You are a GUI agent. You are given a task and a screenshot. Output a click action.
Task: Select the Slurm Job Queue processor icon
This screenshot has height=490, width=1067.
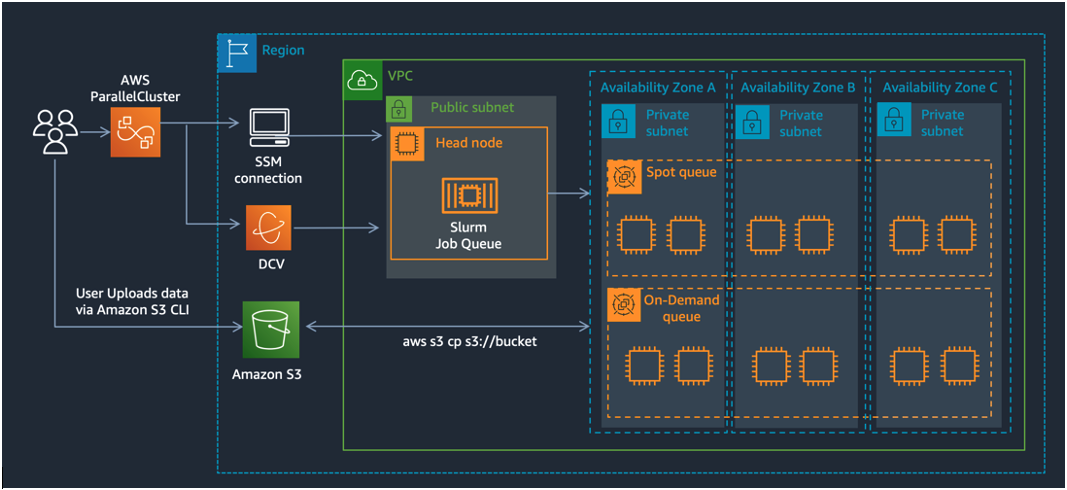pos(470,196)
